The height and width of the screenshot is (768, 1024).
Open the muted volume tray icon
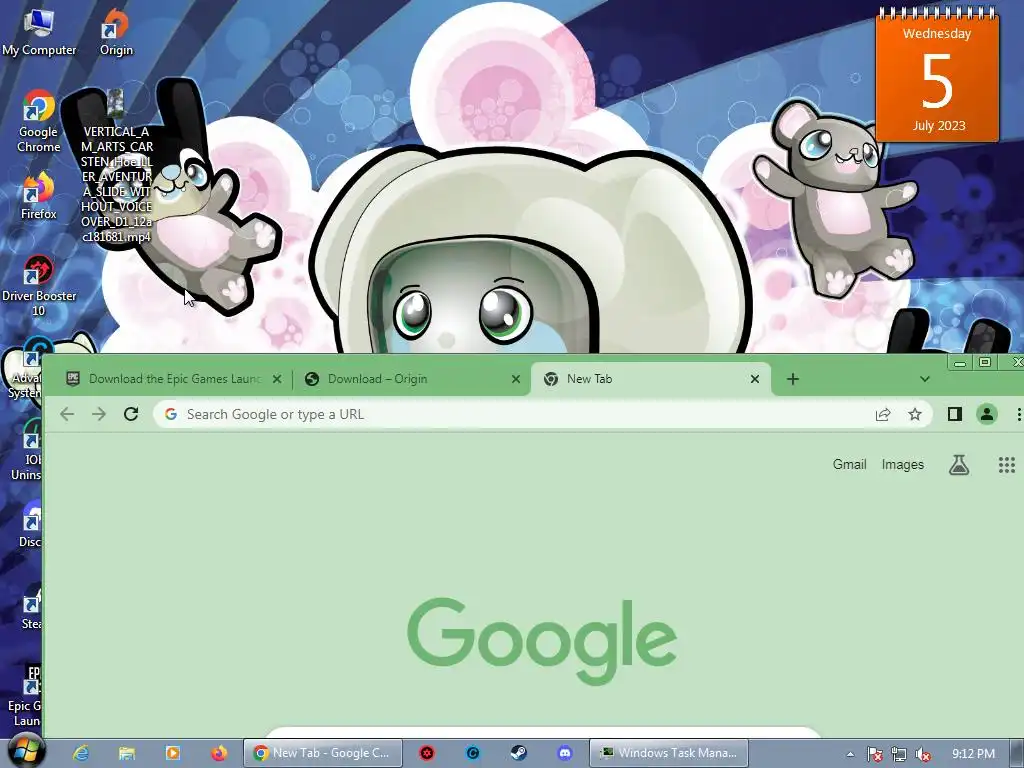[923, 754]
